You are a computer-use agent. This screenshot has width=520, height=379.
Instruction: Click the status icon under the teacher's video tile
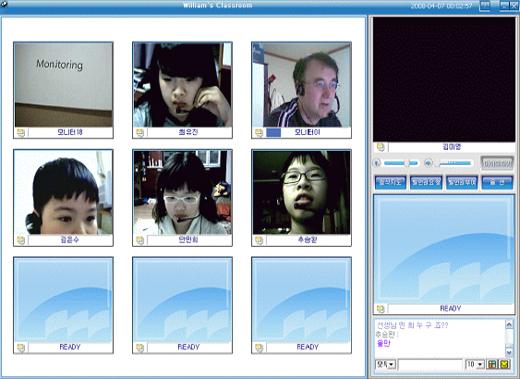259,133
